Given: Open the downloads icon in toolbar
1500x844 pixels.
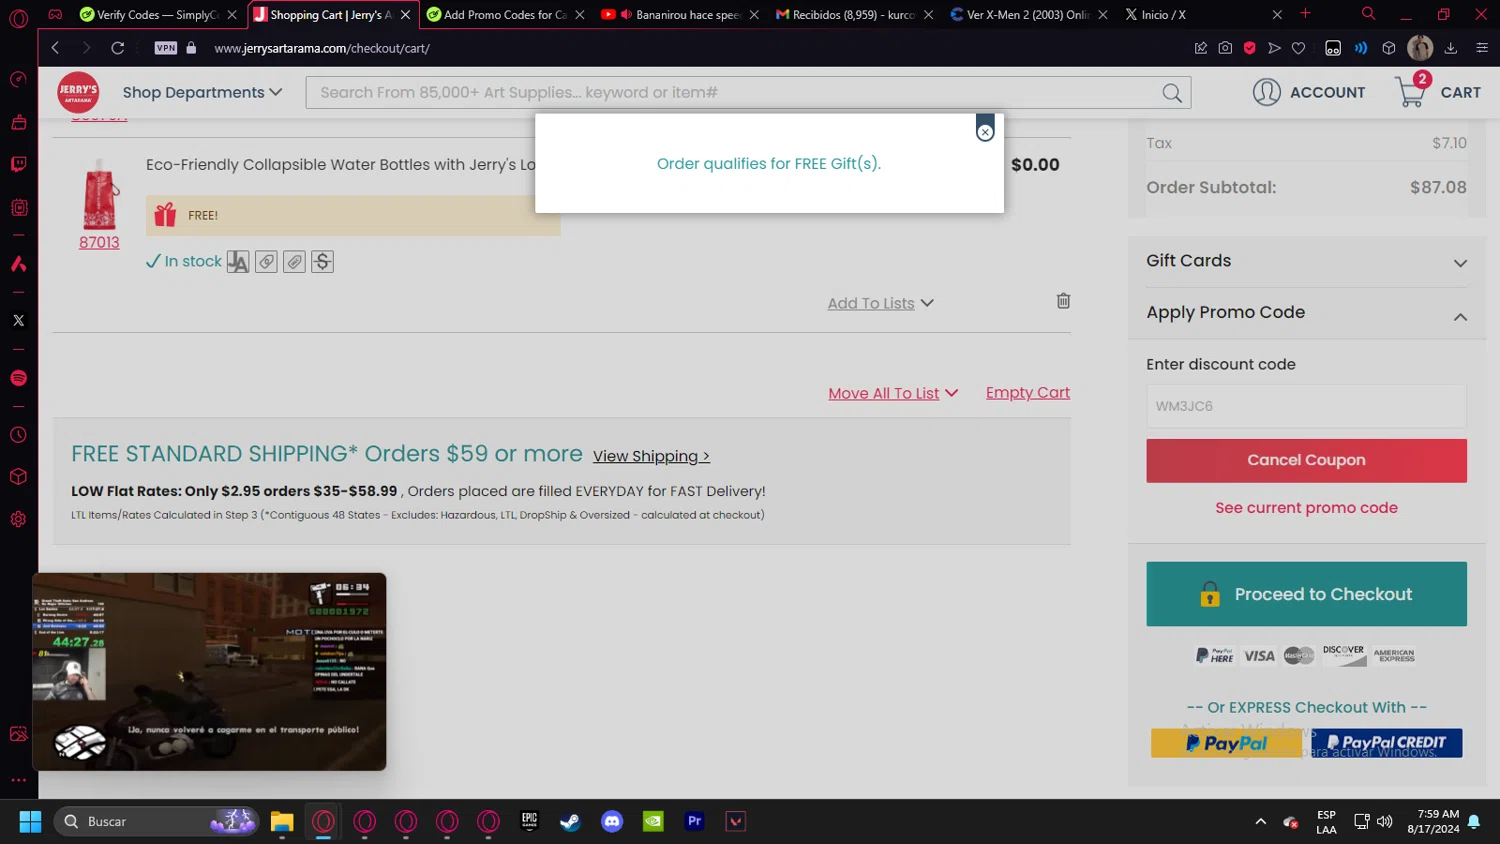Looking at the screenshot, I should 1451,48.
